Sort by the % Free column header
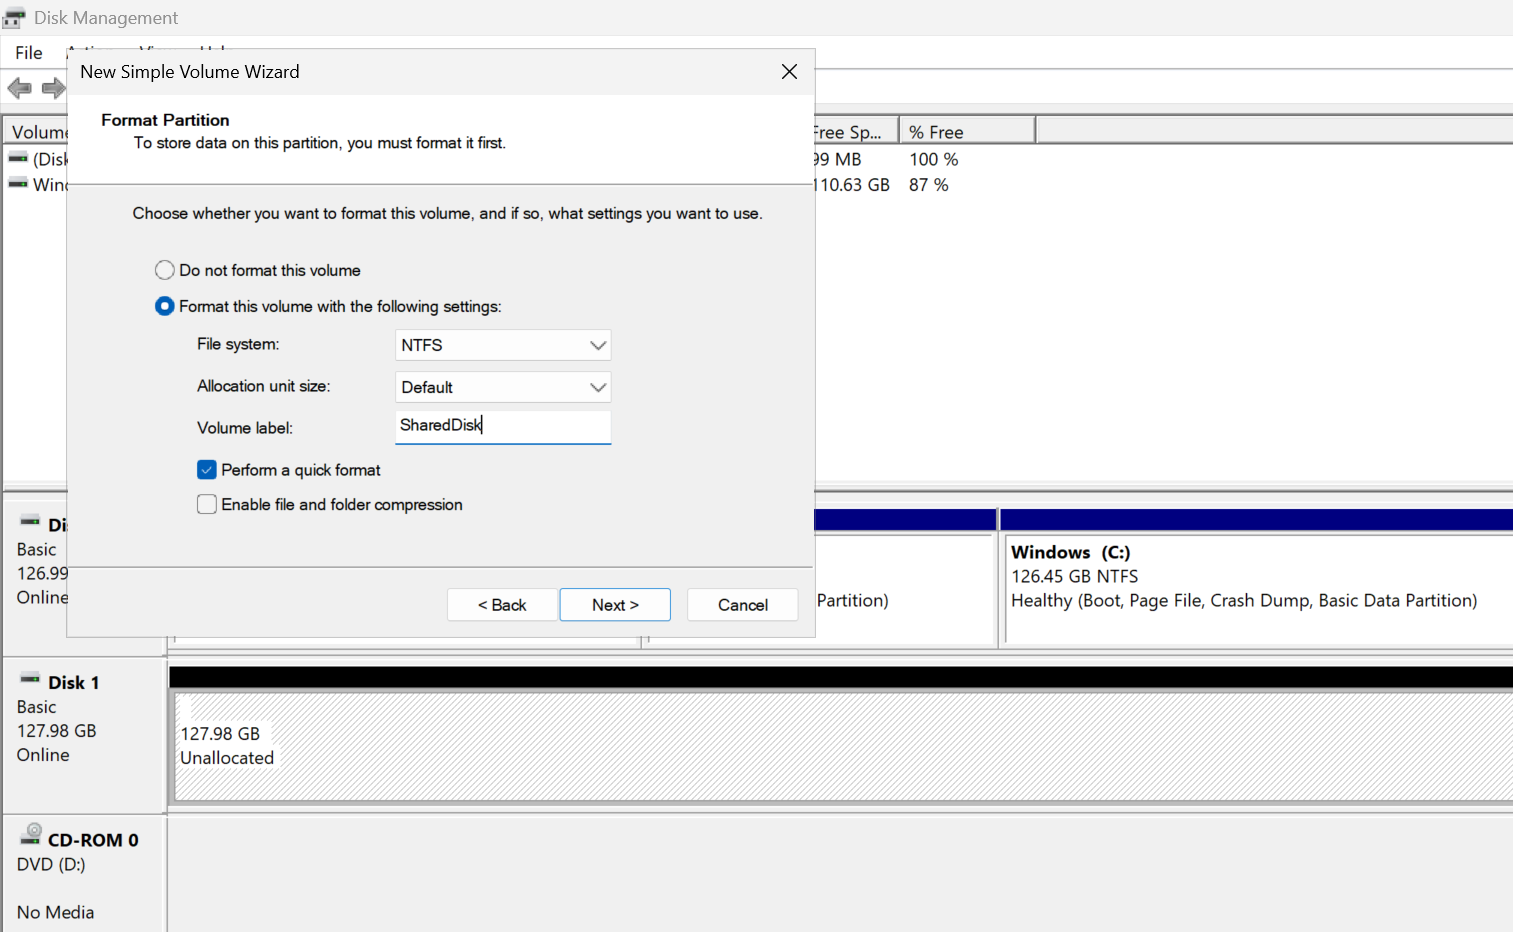Viewport: 1513px width, 932px height. 967,132
